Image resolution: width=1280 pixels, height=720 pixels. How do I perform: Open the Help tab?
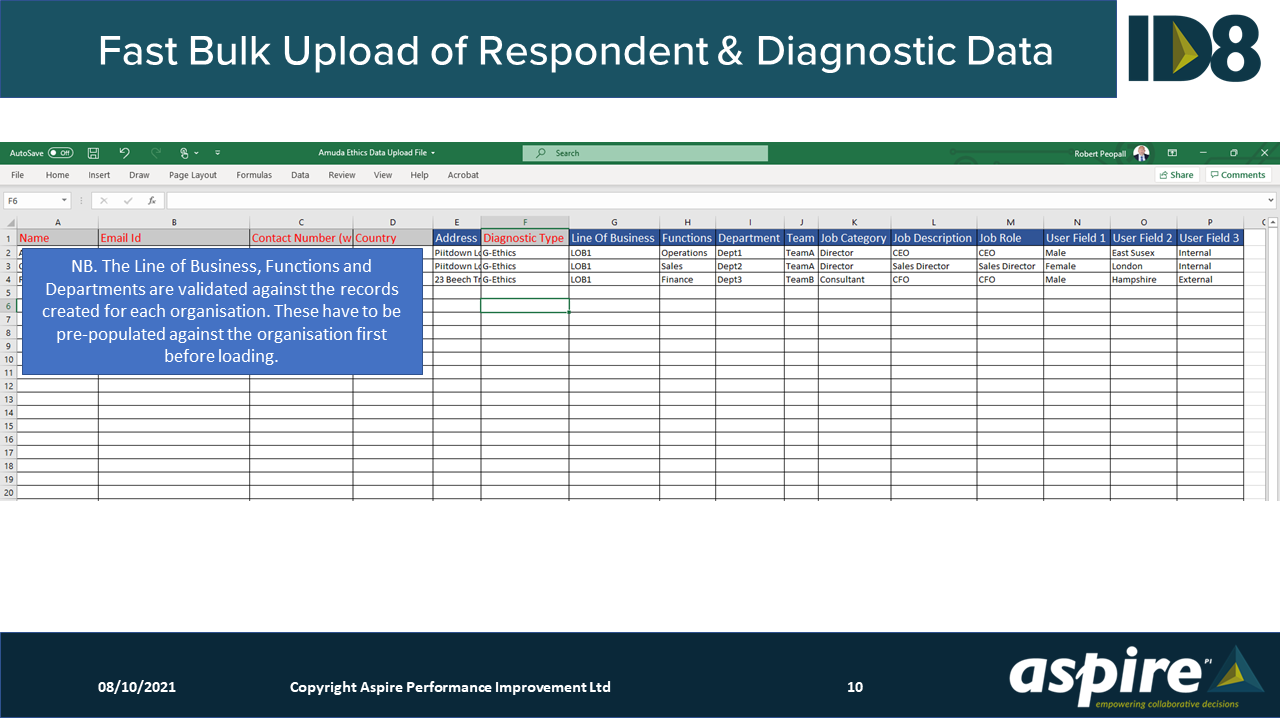[x=420, y=175]
